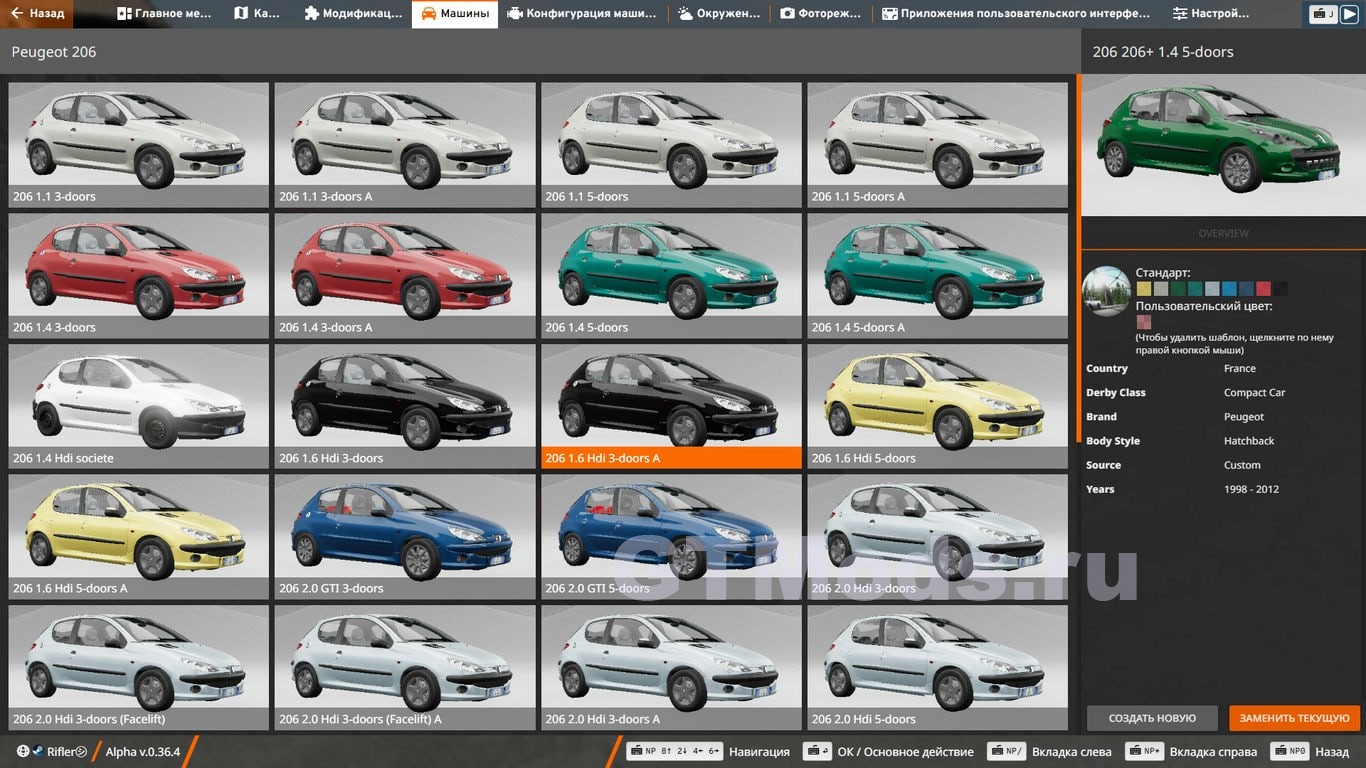Click the СОЗДАТЬ НОВУЮ button
Viewport: 1366px width, 768px height.
[x=1152, y=718]
